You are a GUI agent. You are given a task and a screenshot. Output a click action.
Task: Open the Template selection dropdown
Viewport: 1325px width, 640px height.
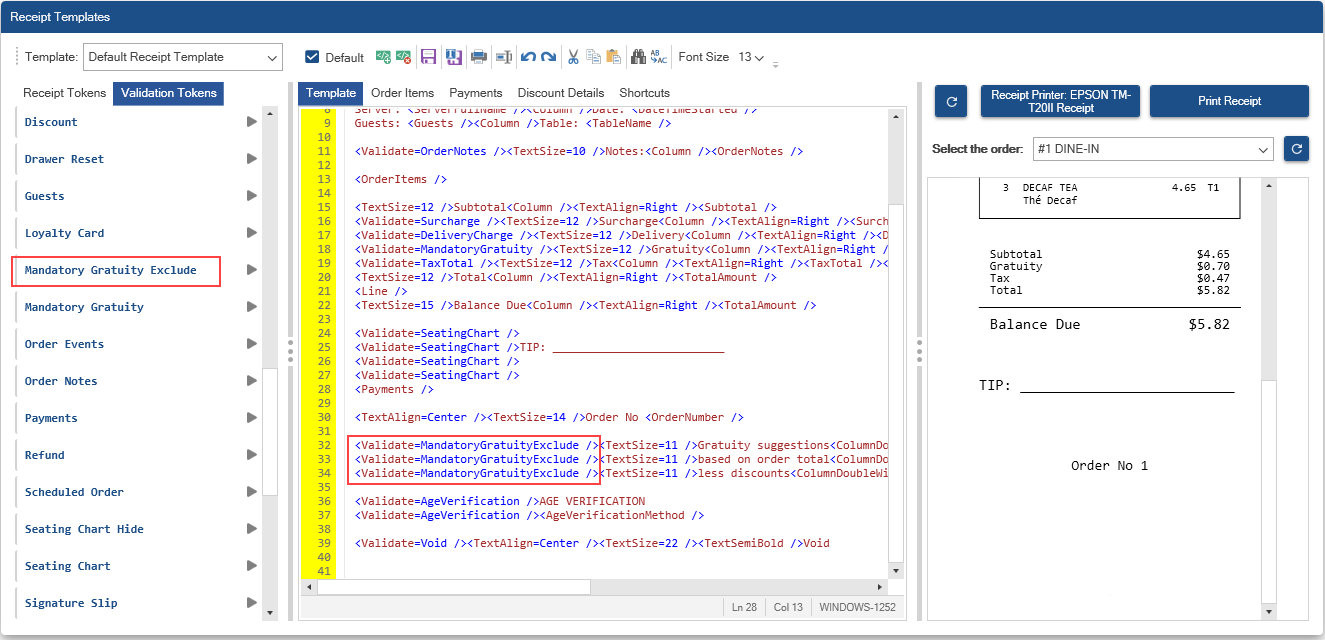[x=183, y=57]
